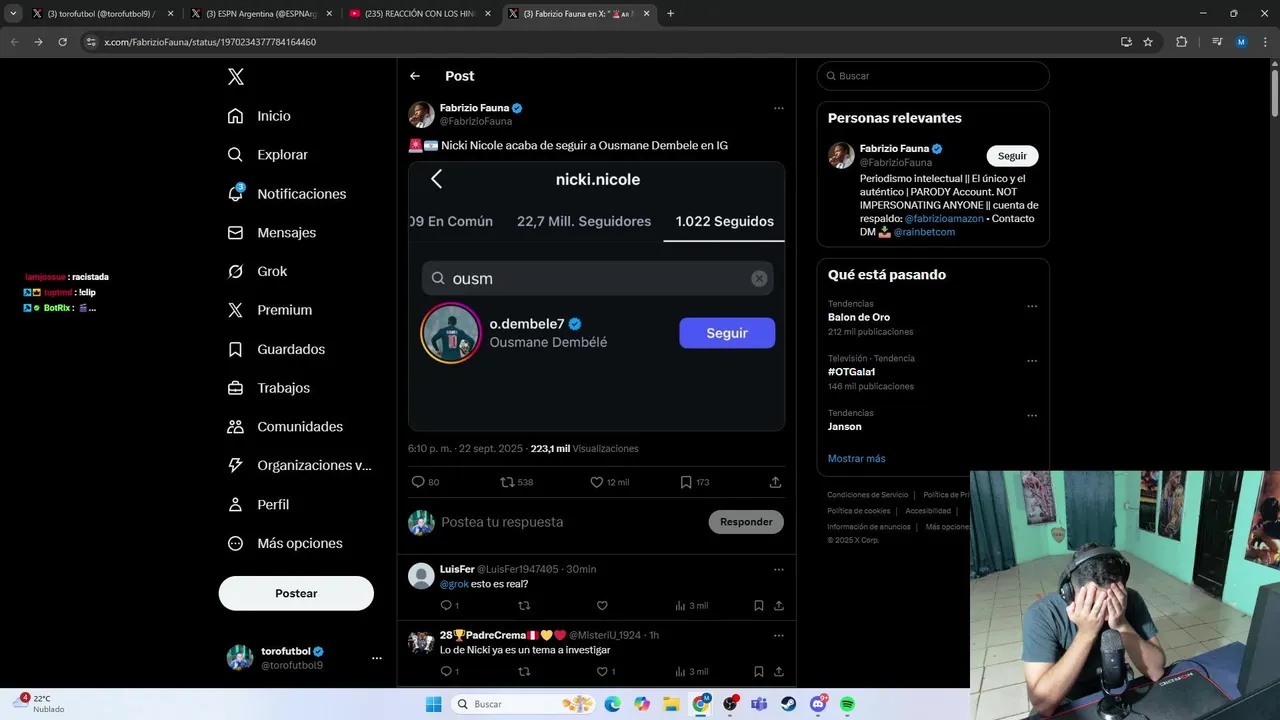
Task: Open the browser extensions icon
Action: point(1182,42)
